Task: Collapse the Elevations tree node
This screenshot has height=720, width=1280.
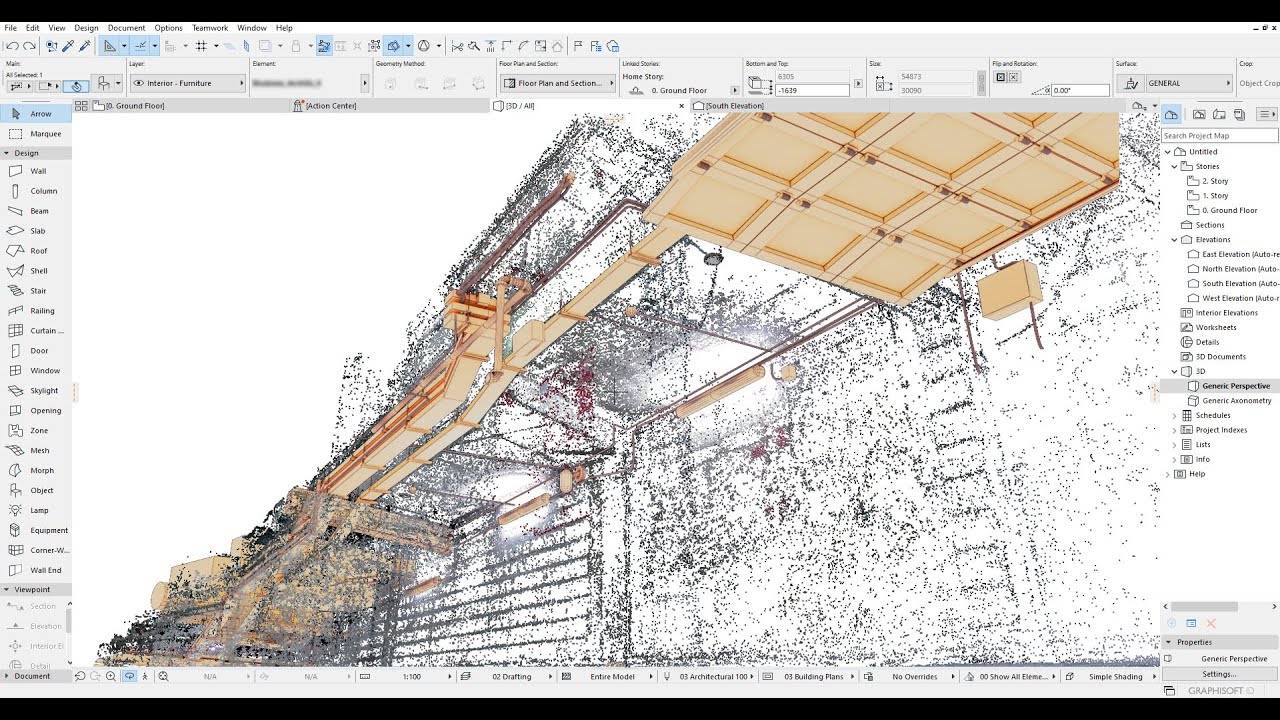Action: click(1175, 240)
